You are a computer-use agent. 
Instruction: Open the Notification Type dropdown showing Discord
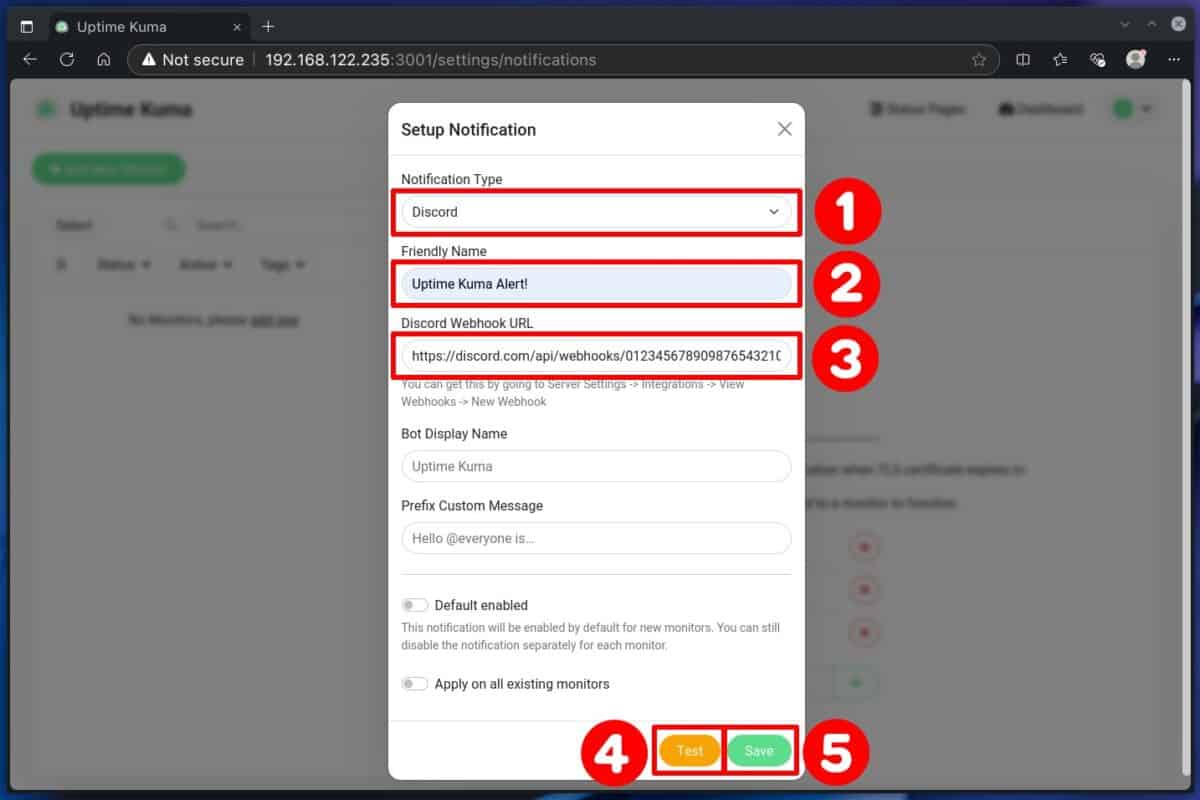tap(596, 212)
